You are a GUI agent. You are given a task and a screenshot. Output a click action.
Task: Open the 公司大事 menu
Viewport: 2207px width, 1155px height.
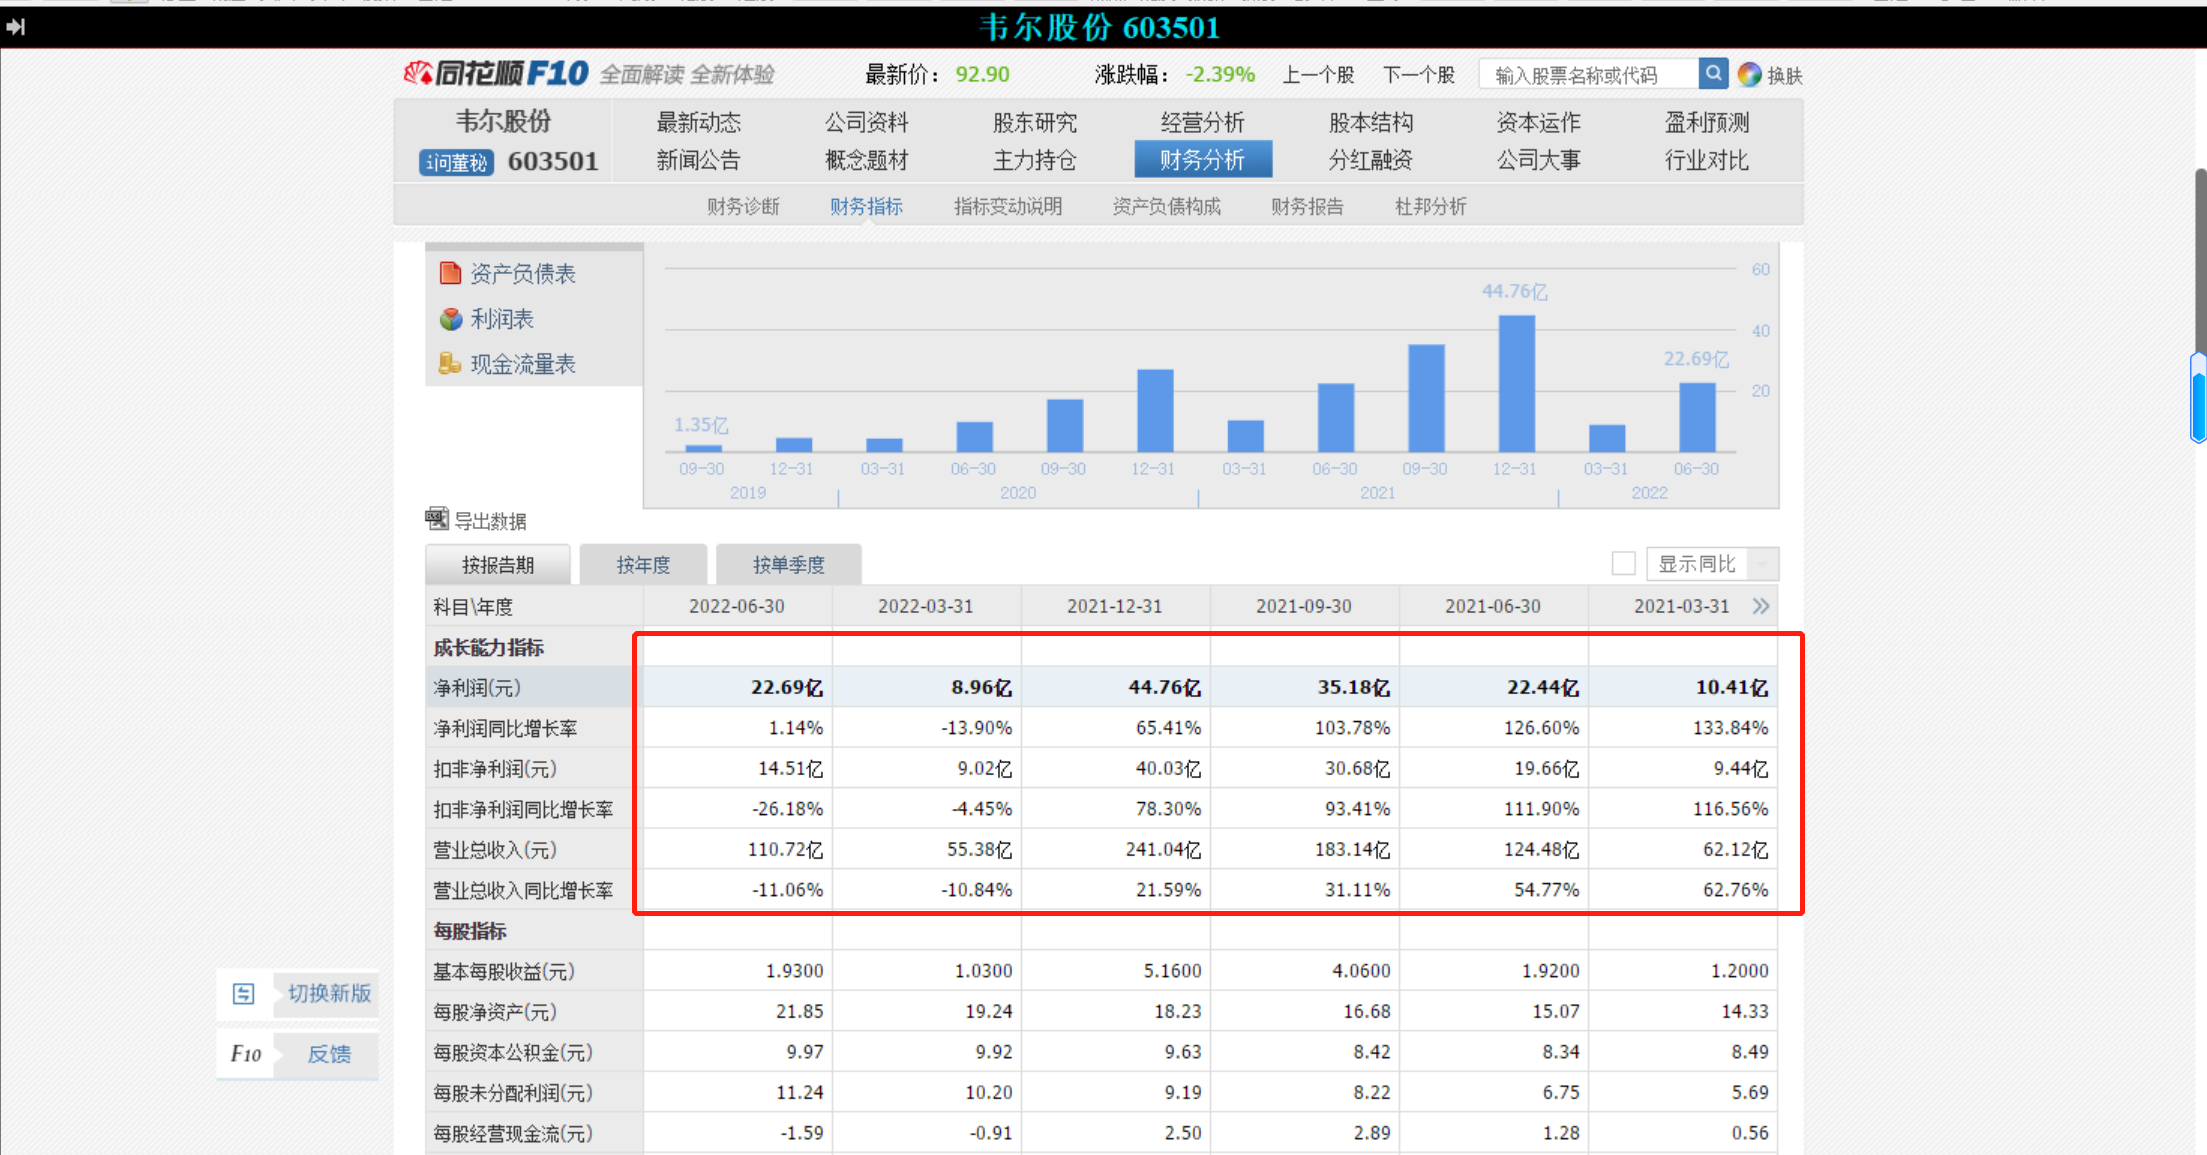(x=1539, y=160)
